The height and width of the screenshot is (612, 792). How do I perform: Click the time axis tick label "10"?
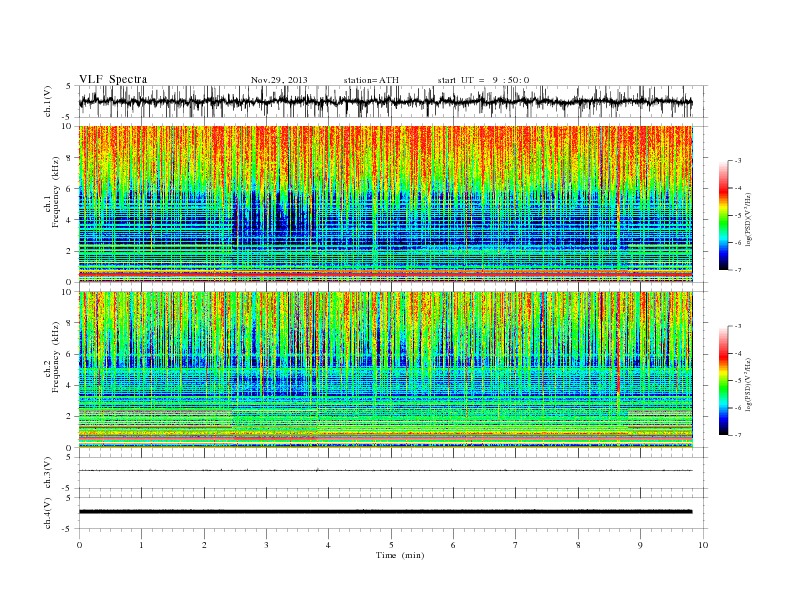(x=703, y=545)
